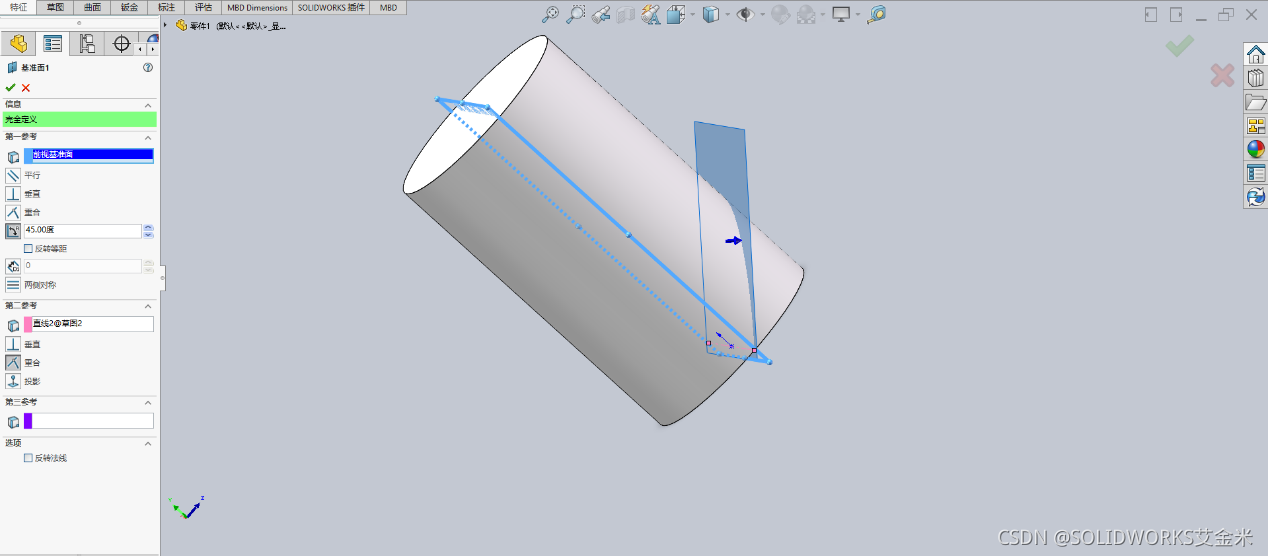The width and height of the screenshot is (1268, 556).
Task: Open the File Explorer task pane icon
Action: pos(1256,102)
